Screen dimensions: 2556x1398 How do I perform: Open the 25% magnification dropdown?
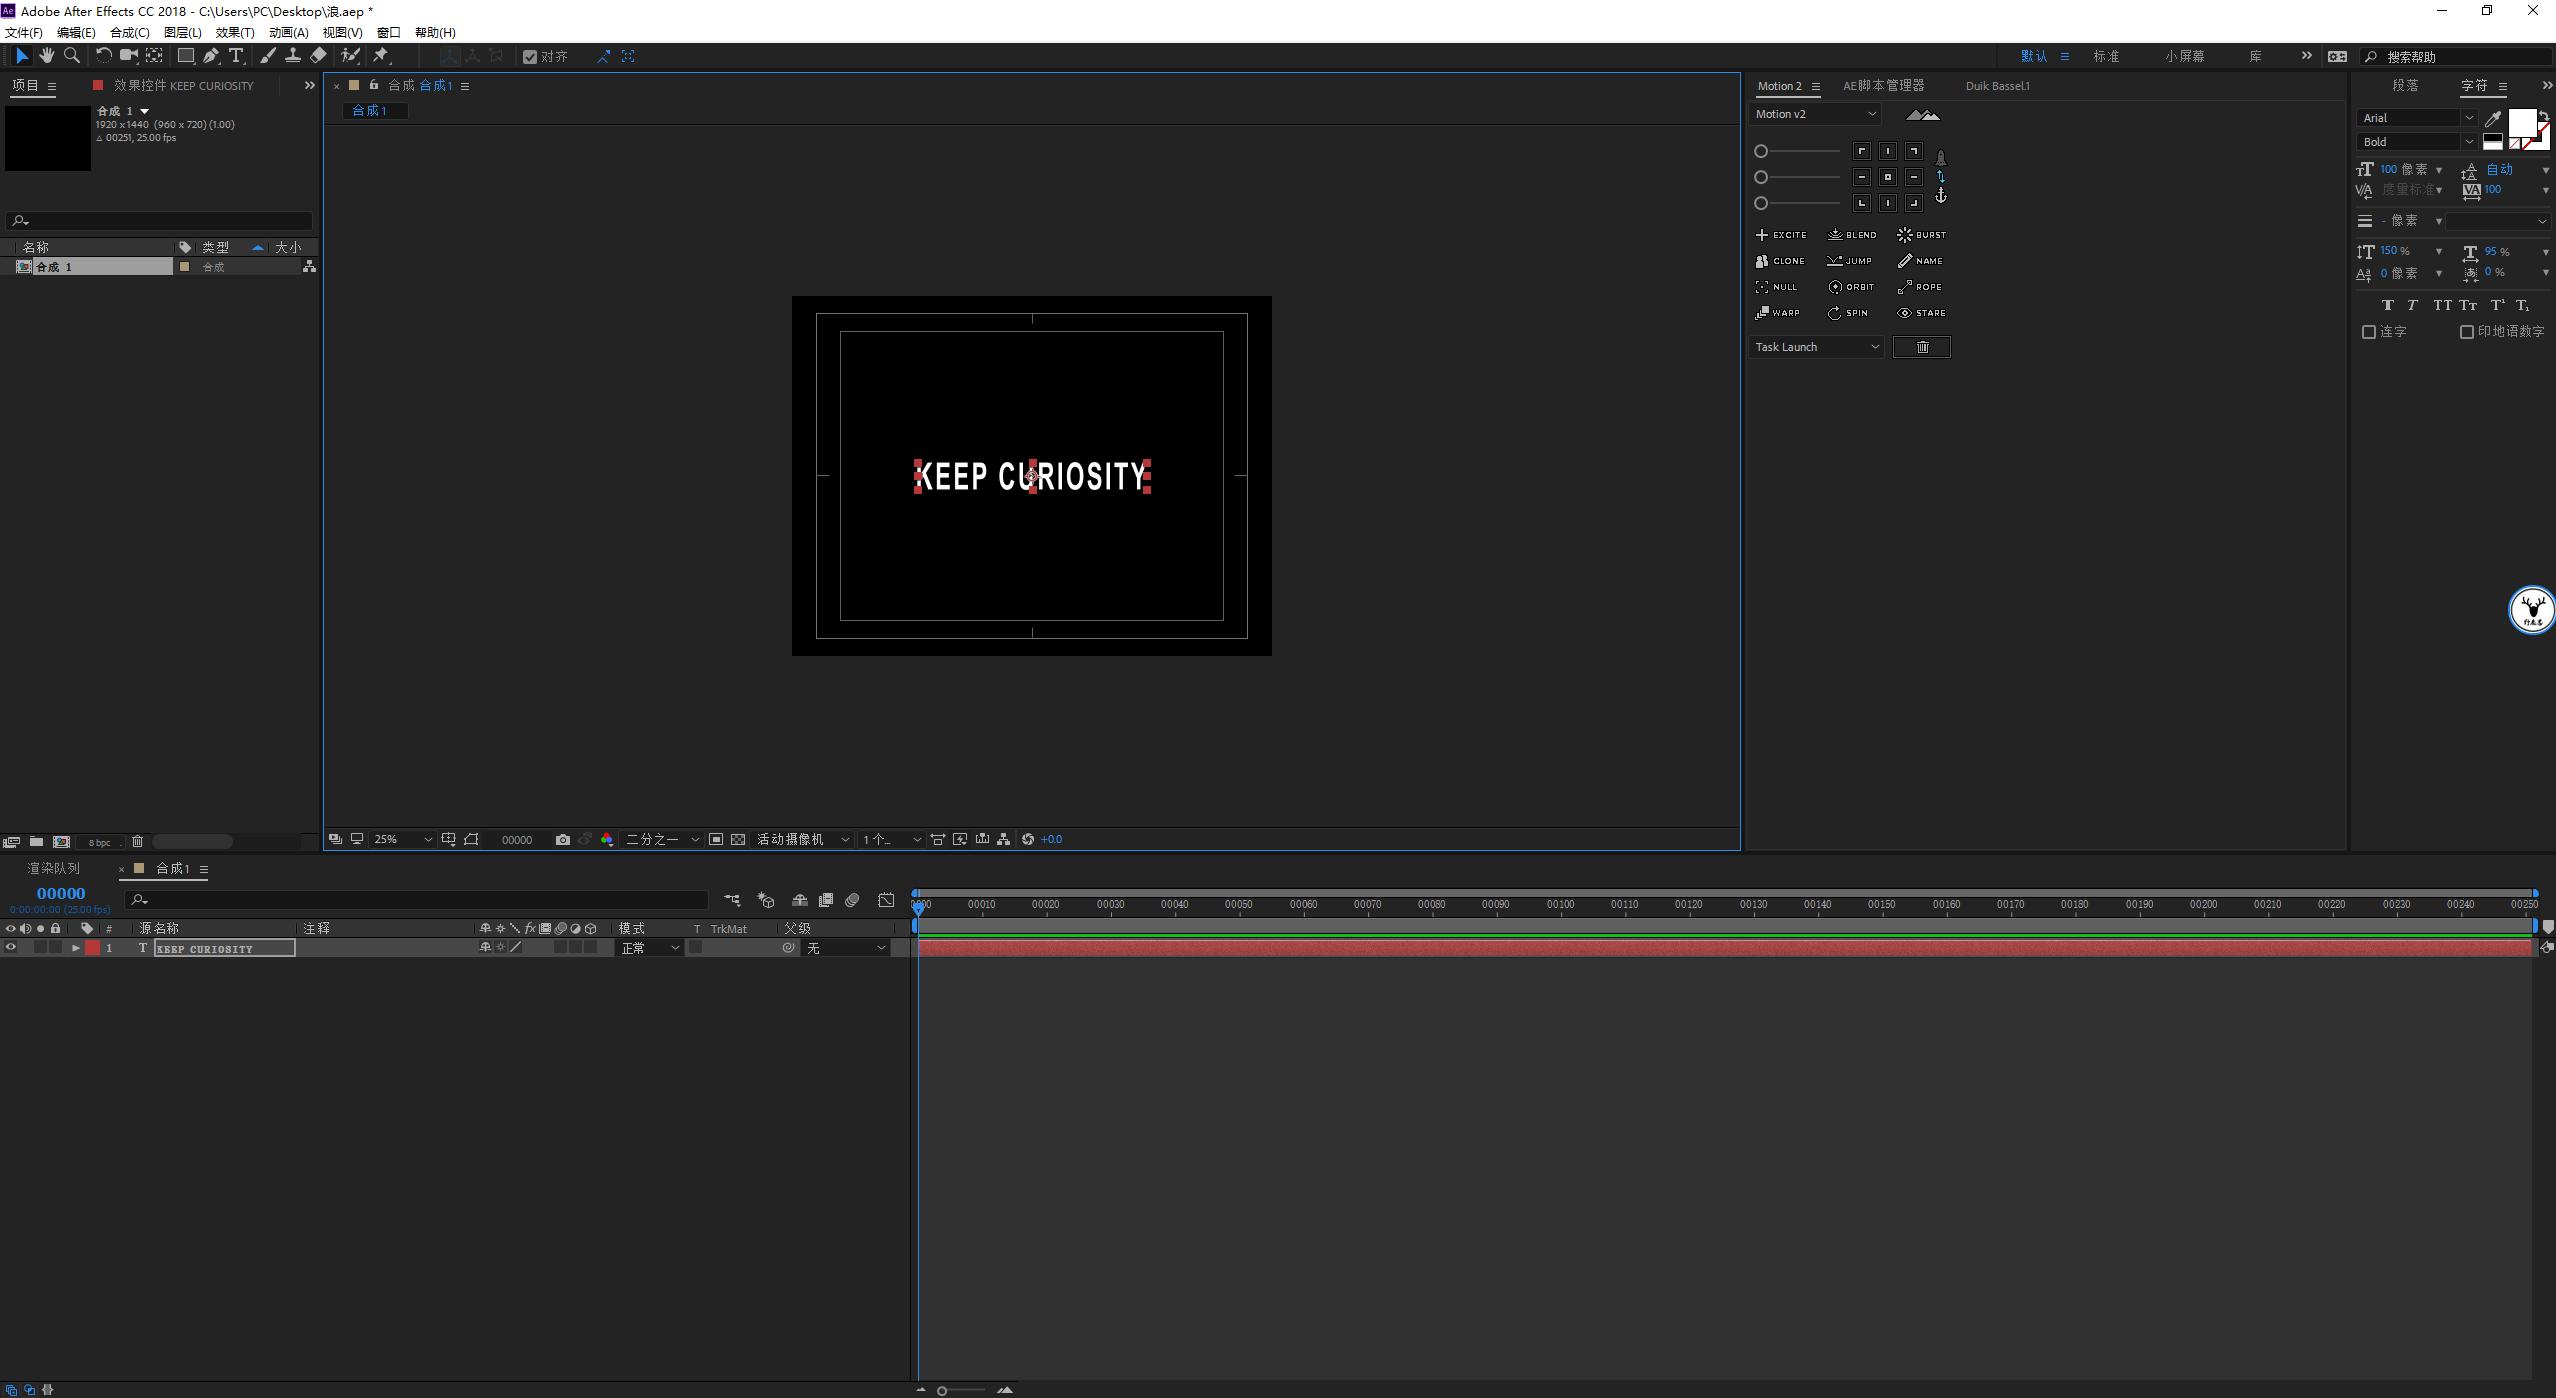pyautogui.click(x=402, y=840)
